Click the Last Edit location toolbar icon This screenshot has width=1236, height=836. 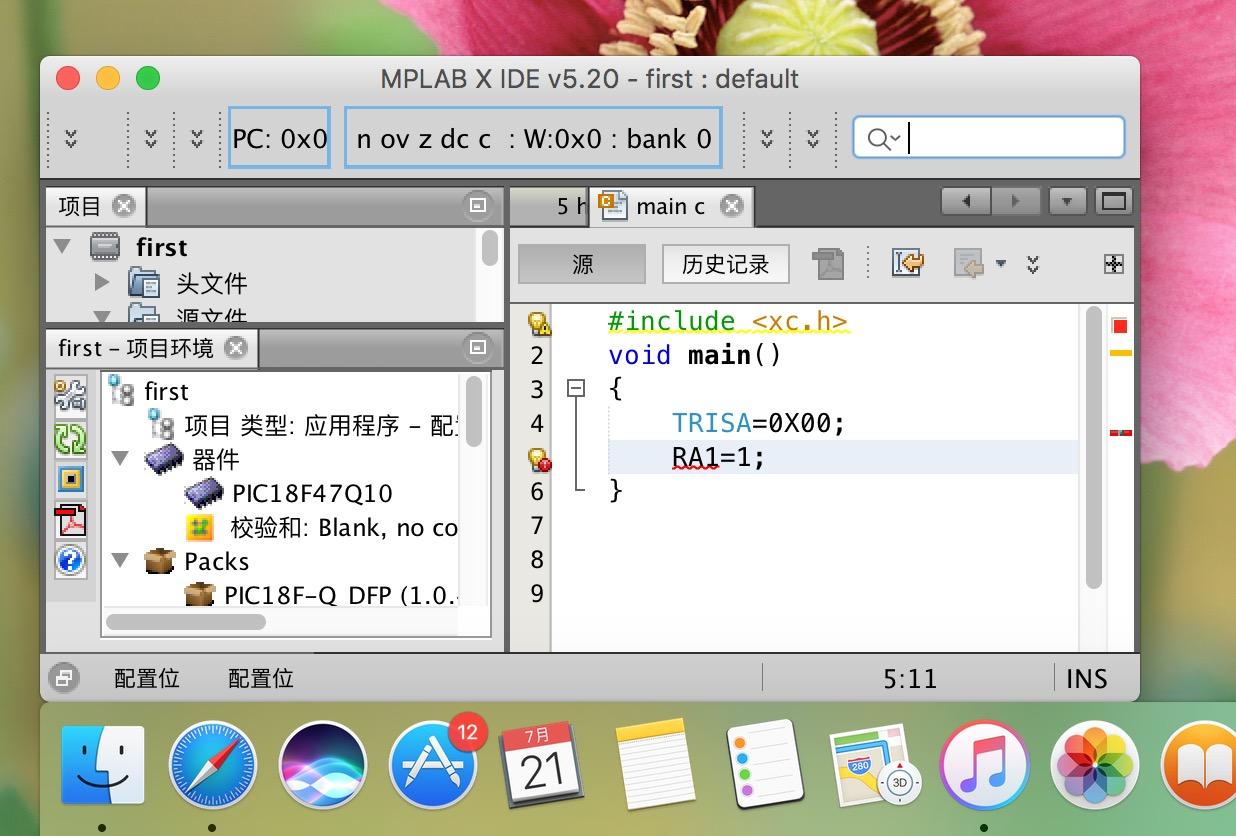click(x=907, y=264)
